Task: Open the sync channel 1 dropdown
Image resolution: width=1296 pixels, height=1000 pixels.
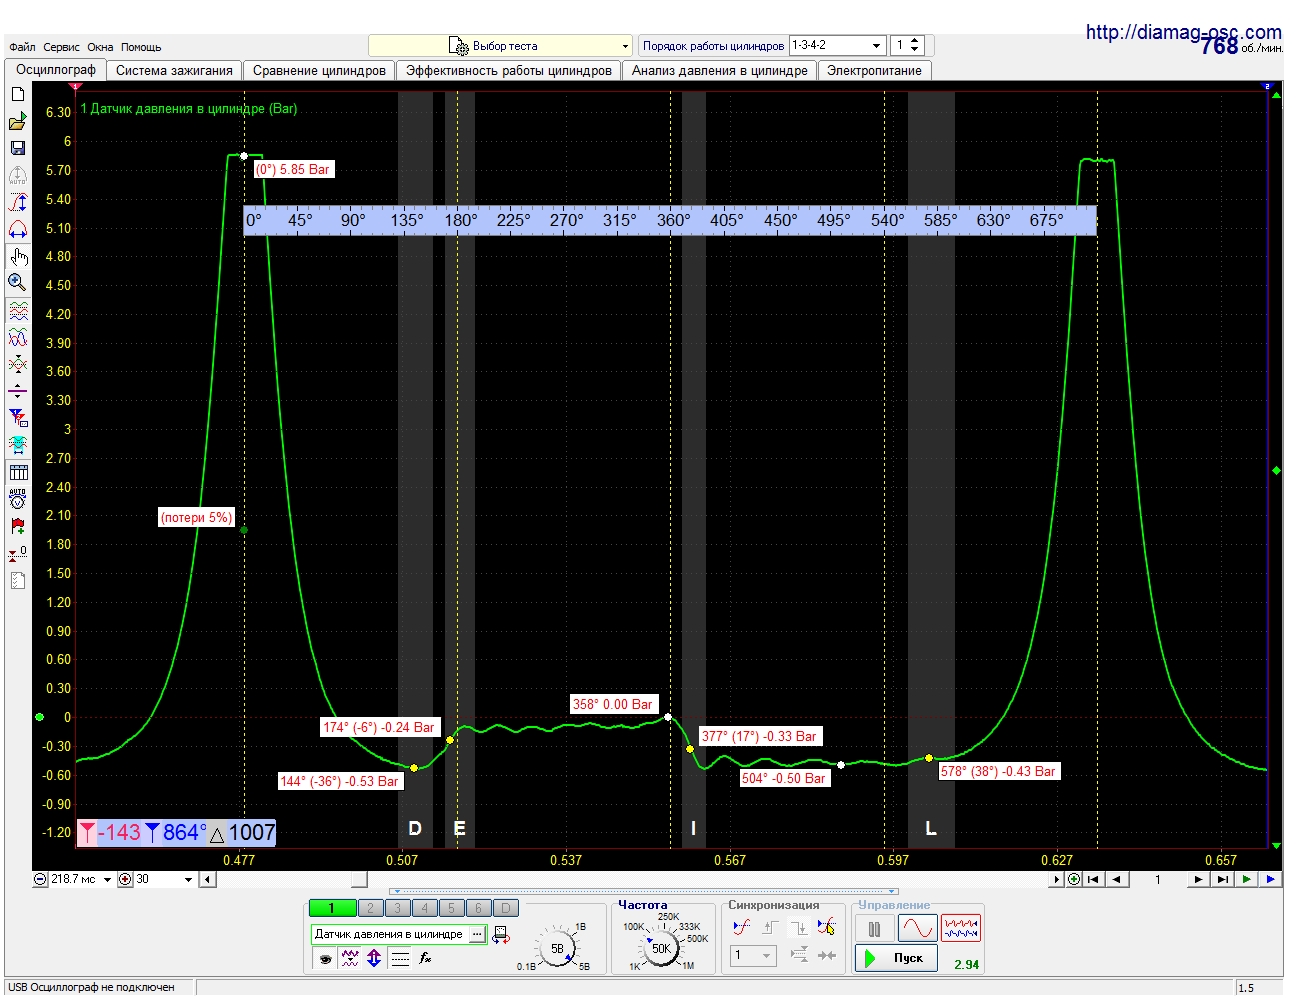Action: (753, 955)
